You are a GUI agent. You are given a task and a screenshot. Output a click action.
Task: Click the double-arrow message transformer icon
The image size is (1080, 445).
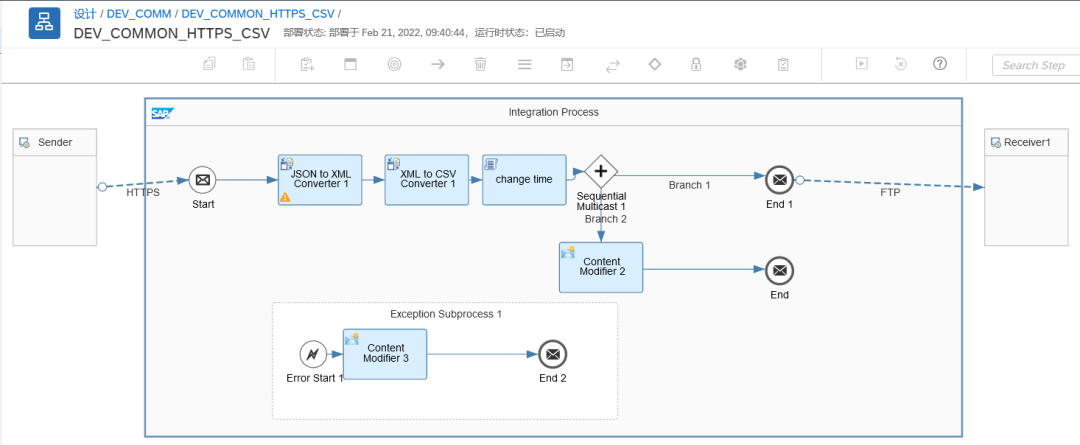click(x=611, y=64)
